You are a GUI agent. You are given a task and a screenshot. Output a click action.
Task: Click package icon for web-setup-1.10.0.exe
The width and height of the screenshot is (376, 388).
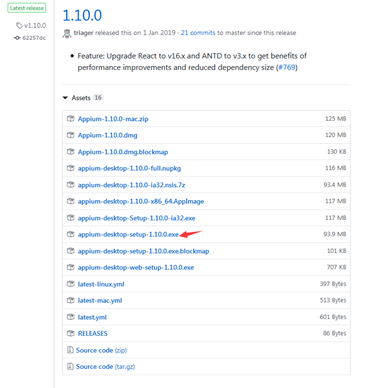pyautogui.click(x=70, y=267)
